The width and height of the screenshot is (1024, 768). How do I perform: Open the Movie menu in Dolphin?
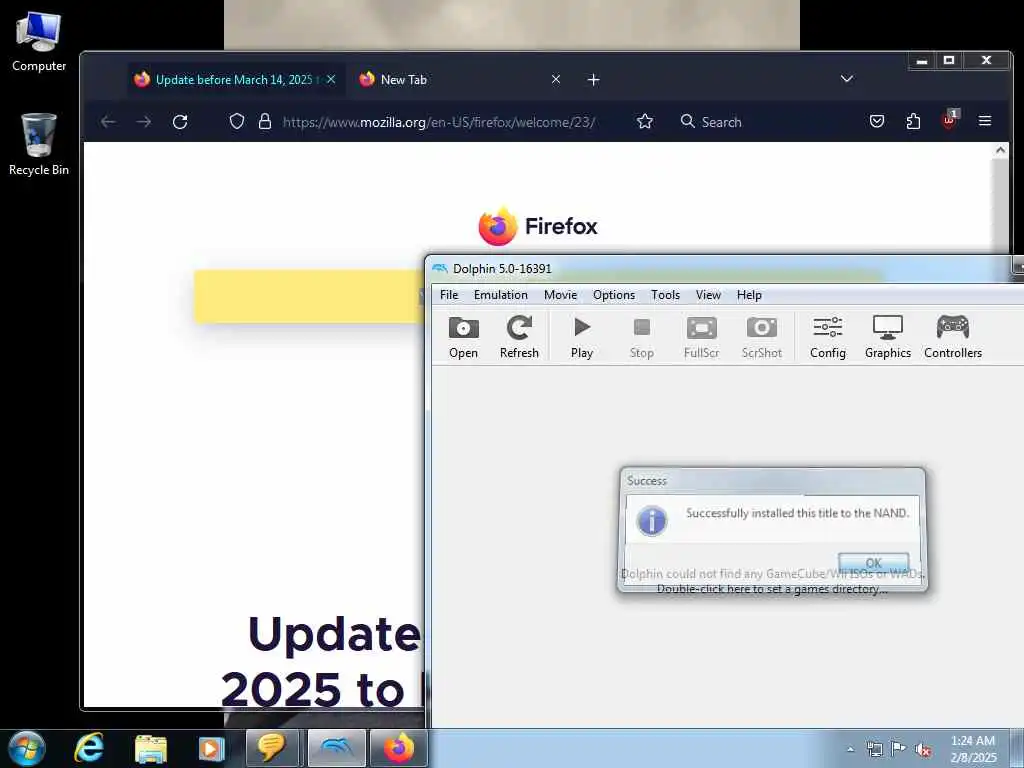tap(560, 295)
